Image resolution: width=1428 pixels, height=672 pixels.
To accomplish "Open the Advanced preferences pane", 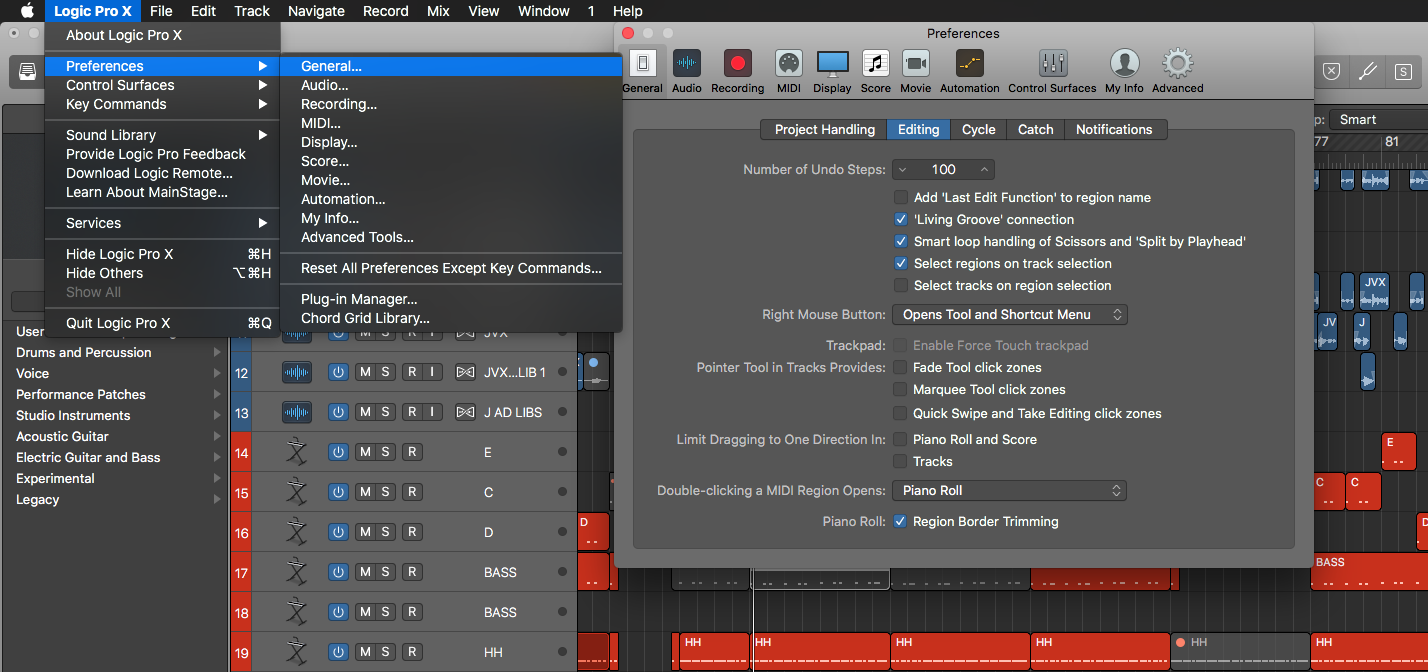I will pyautogui.click(x=1177, y=70).
